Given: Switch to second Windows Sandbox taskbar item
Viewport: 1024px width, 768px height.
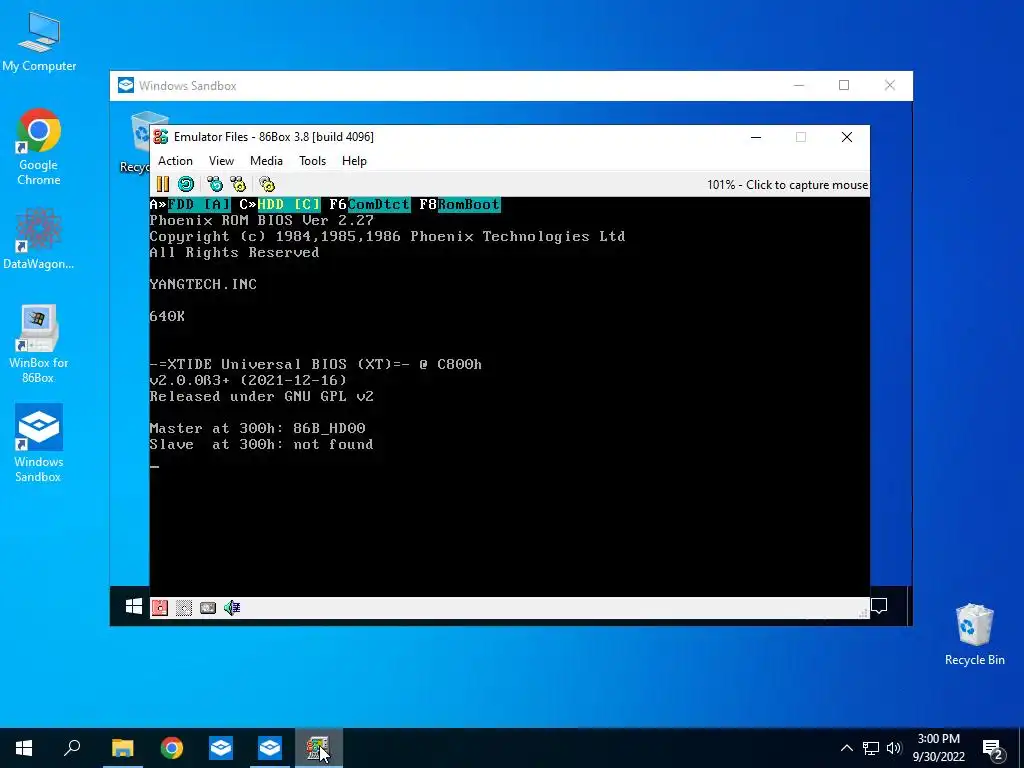Looking at the screenshot, I should (x=270, y=748).
